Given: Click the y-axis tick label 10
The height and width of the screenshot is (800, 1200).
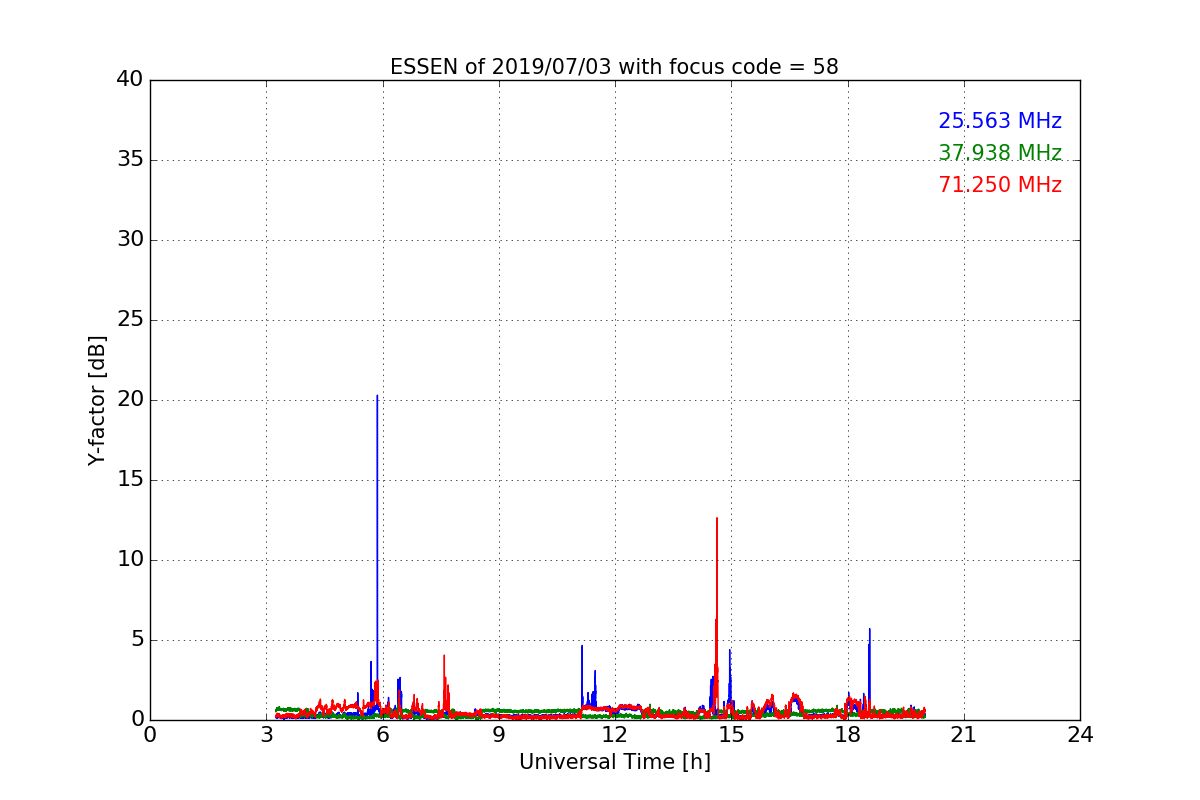Looking at the screenshot, I should point(129,560).
